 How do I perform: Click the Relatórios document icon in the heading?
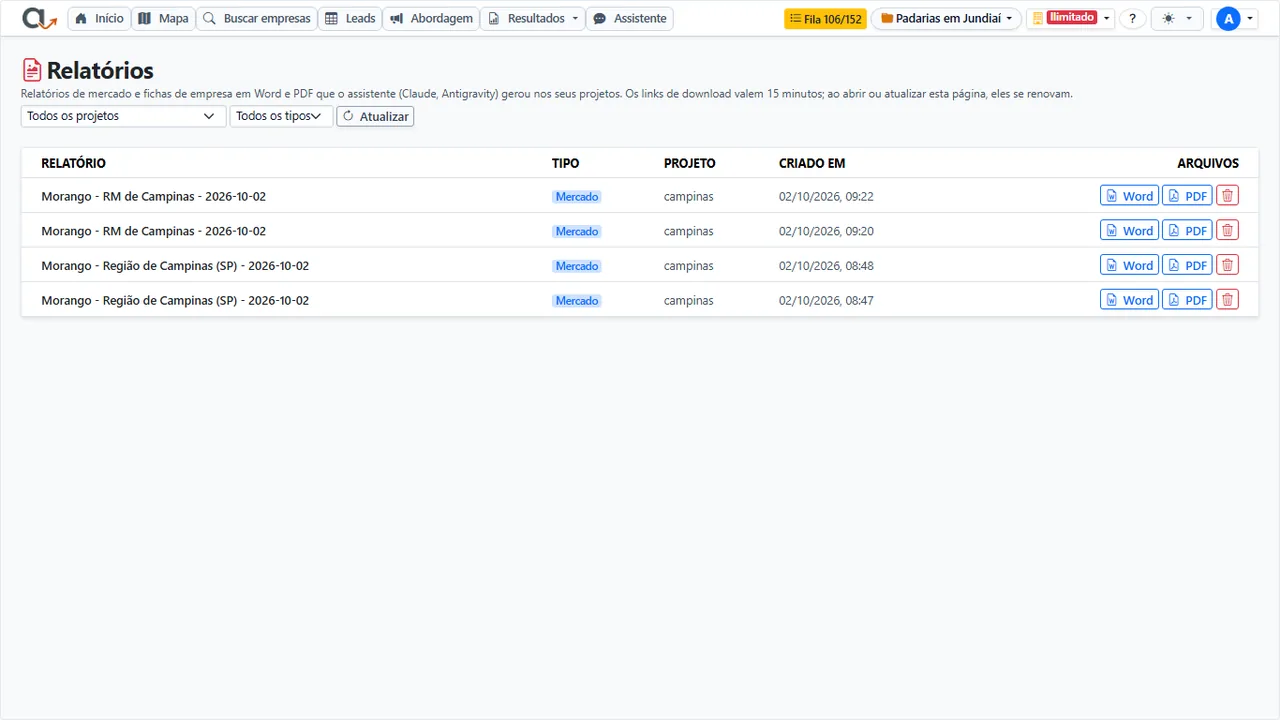click(32, 70)
